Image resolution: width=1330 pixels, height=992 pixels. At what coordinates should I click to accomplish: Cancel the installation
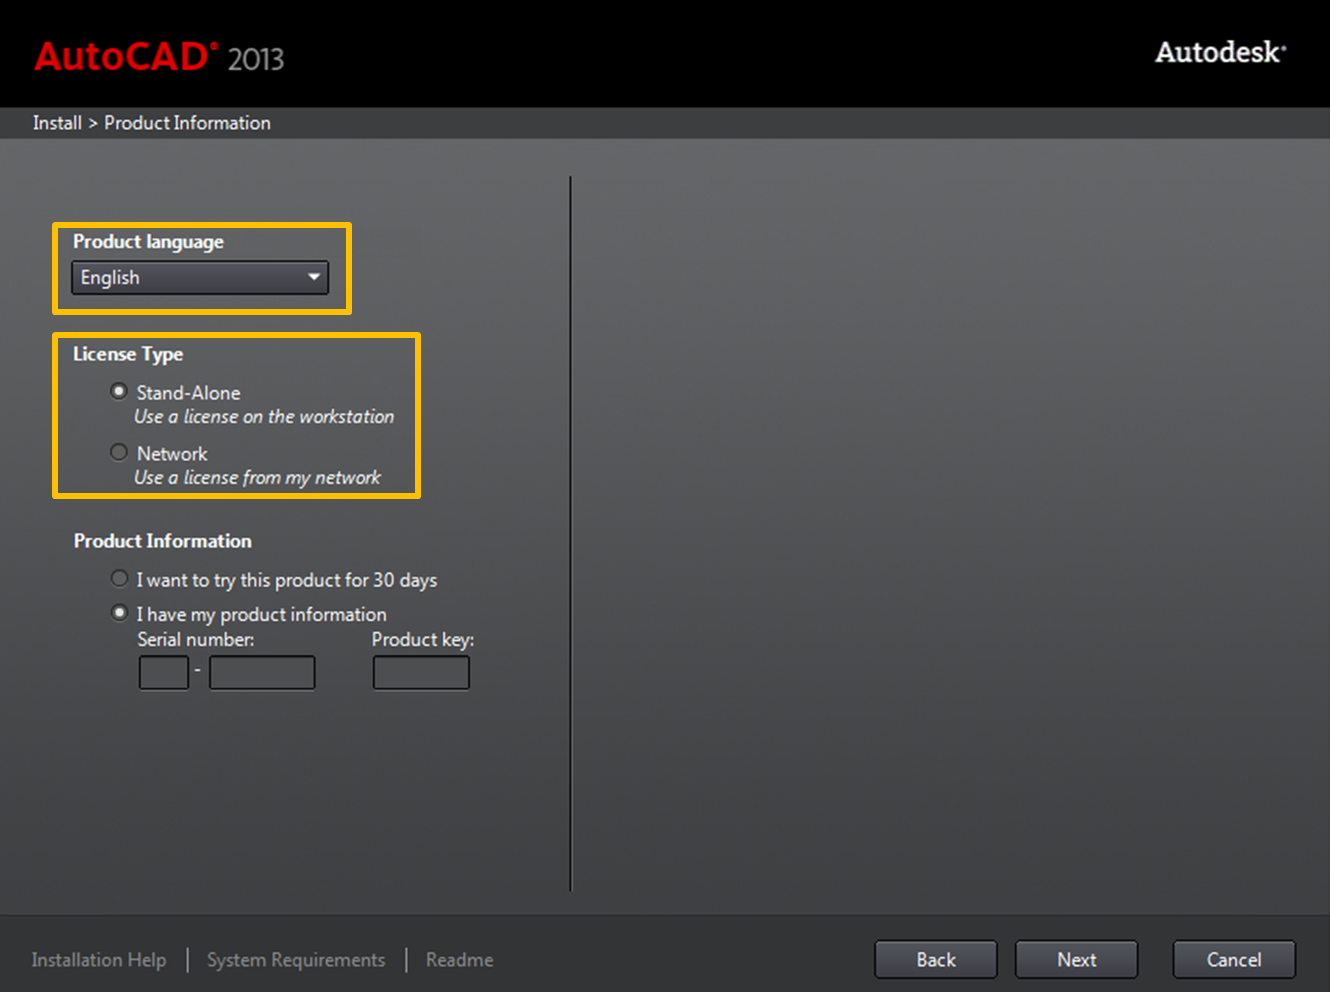click(x=1233, y=960)
